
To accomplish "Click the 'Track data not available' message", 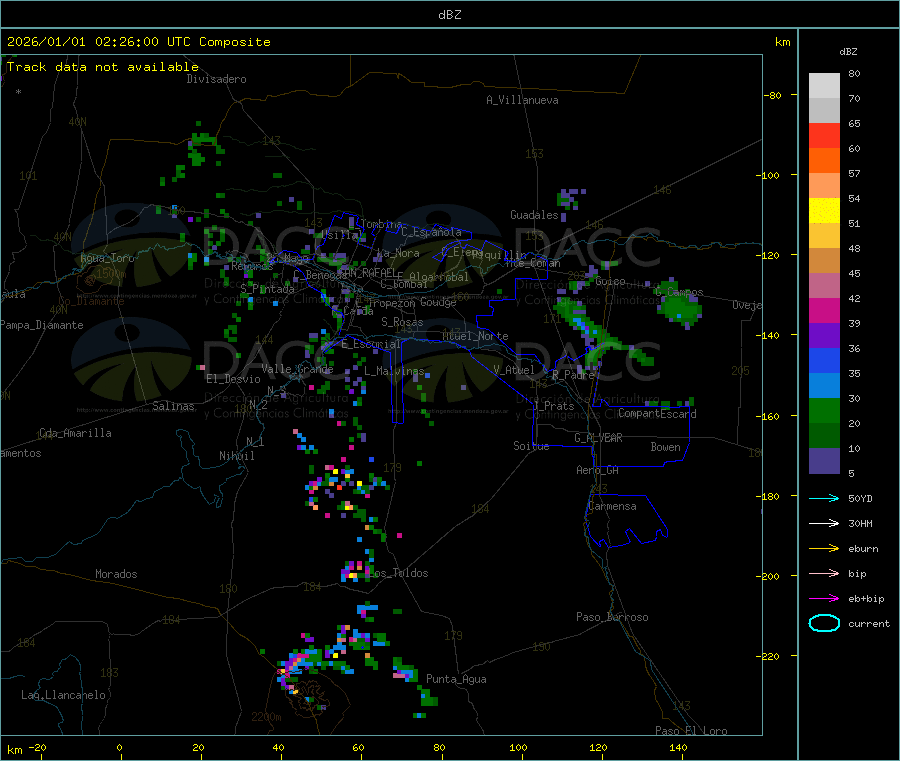I will (103, 67).
